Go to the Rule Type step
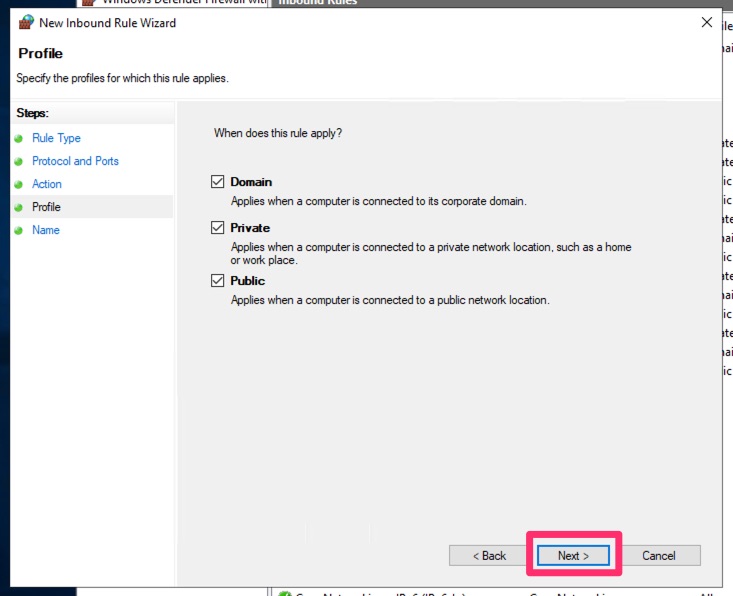 [56, 138]
